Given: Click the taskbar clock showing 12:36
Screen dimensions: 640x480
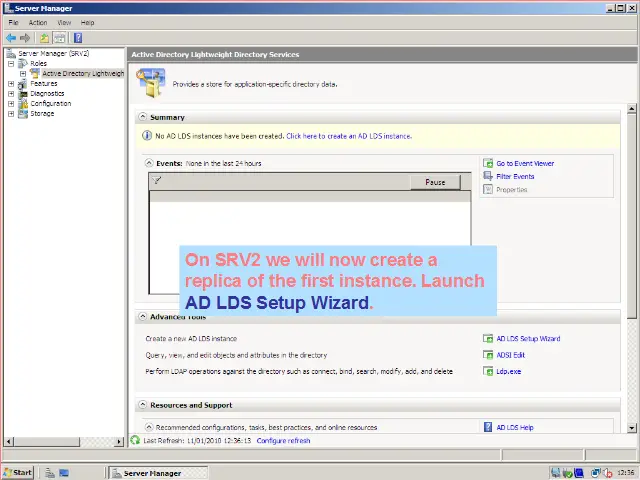Looking at the screenshot, I should pyautogui.click(x=625, y=473).
